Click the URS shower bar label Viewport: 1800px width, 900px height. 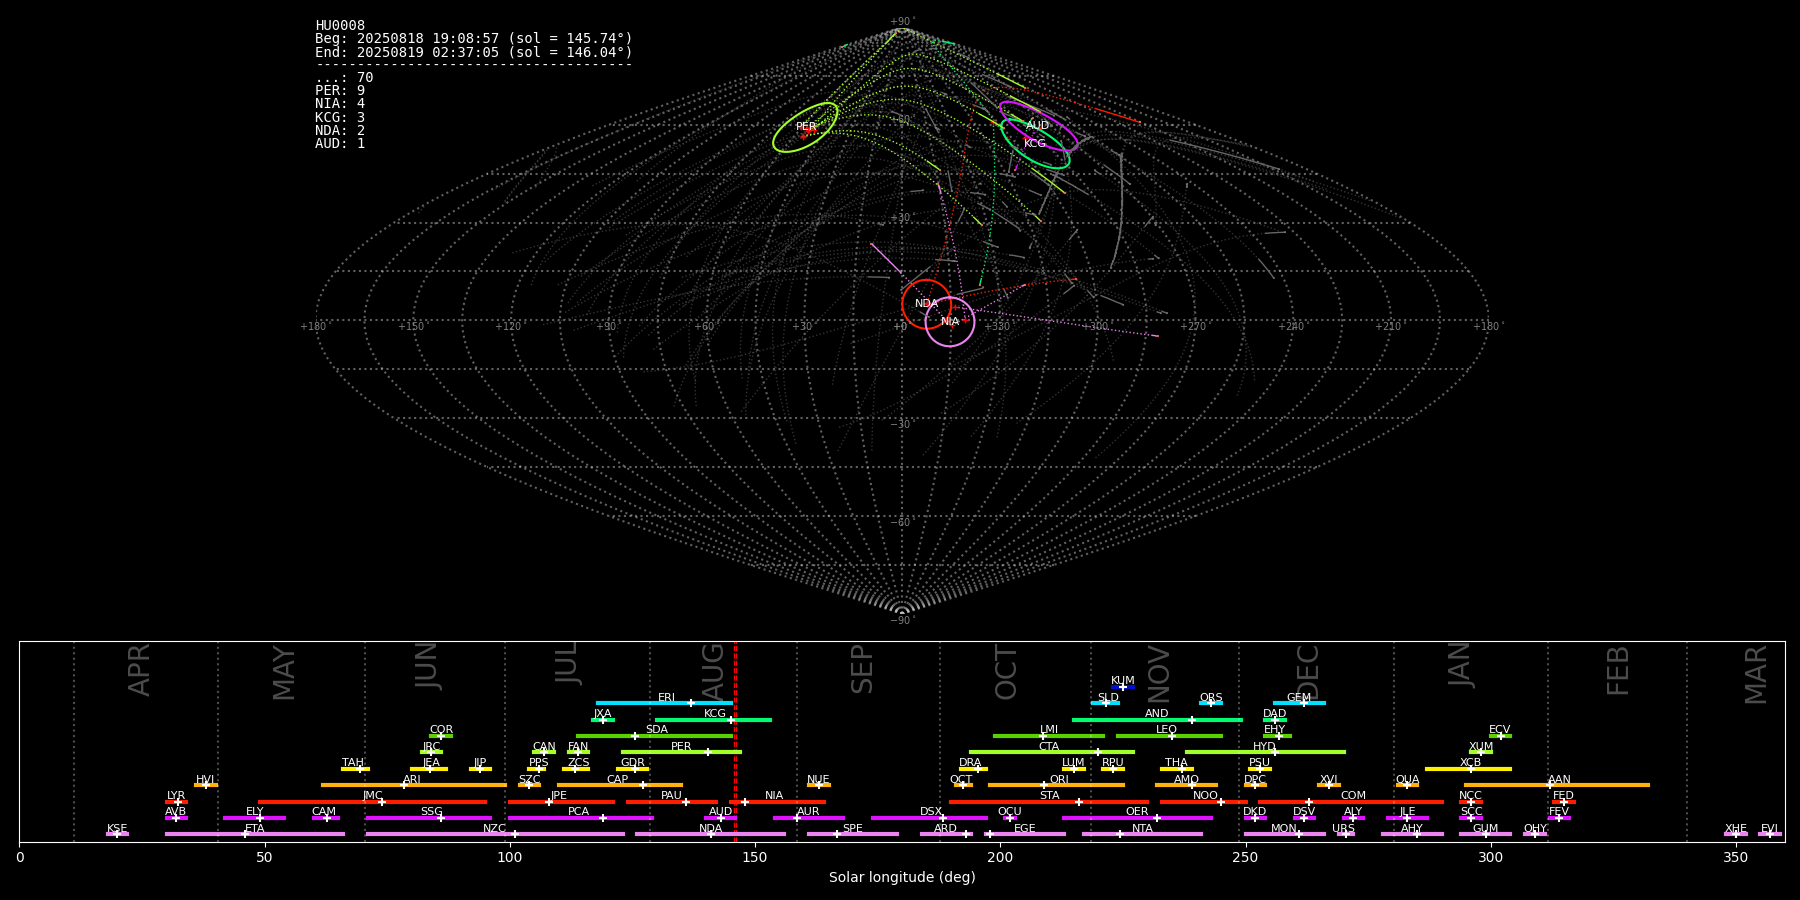coord(1344,829)
